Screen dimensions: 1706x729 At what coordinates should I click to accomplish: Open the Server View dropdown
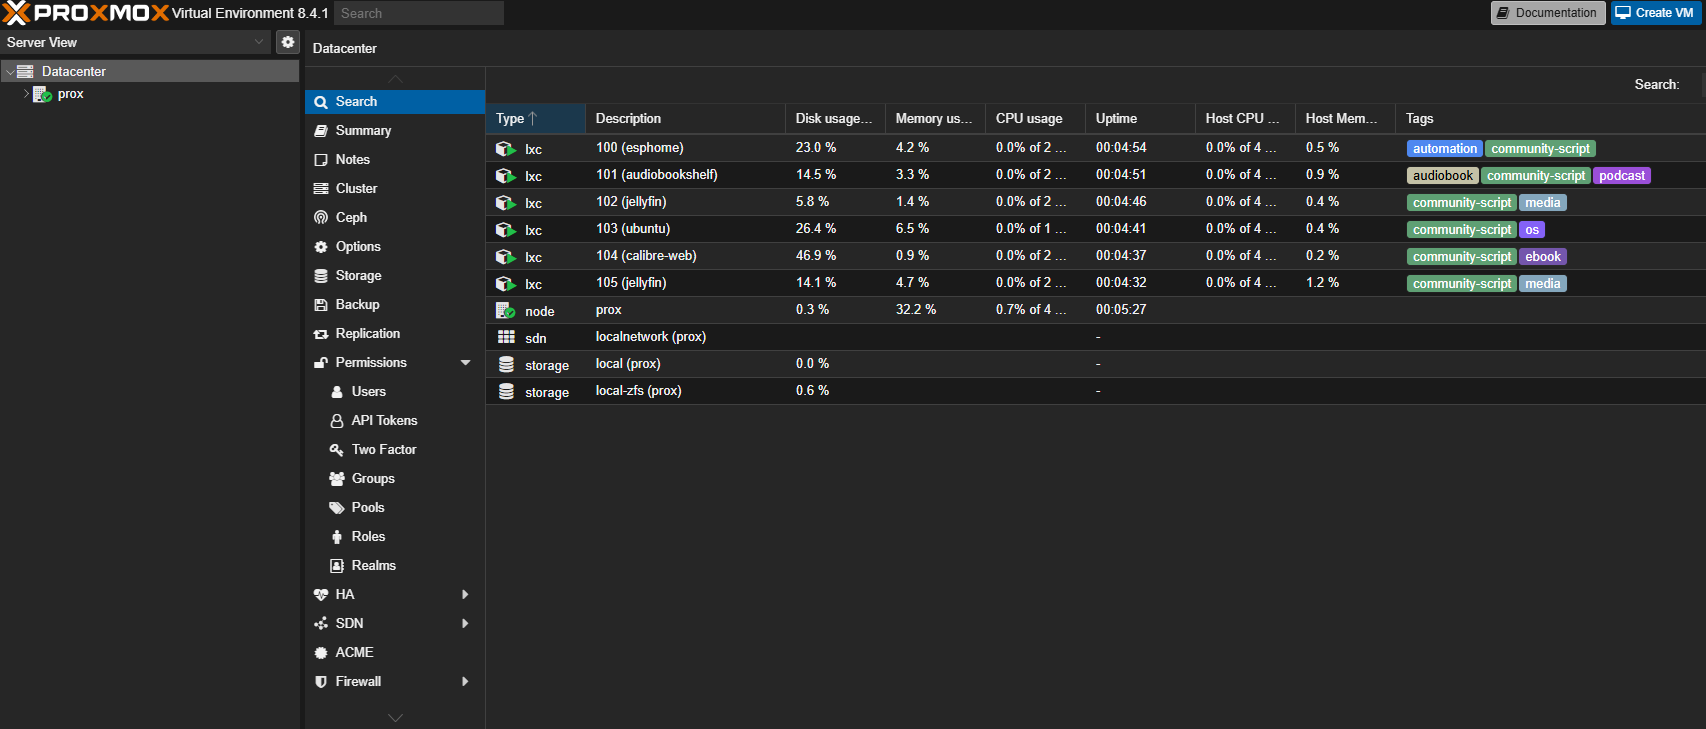click(259, 42)
